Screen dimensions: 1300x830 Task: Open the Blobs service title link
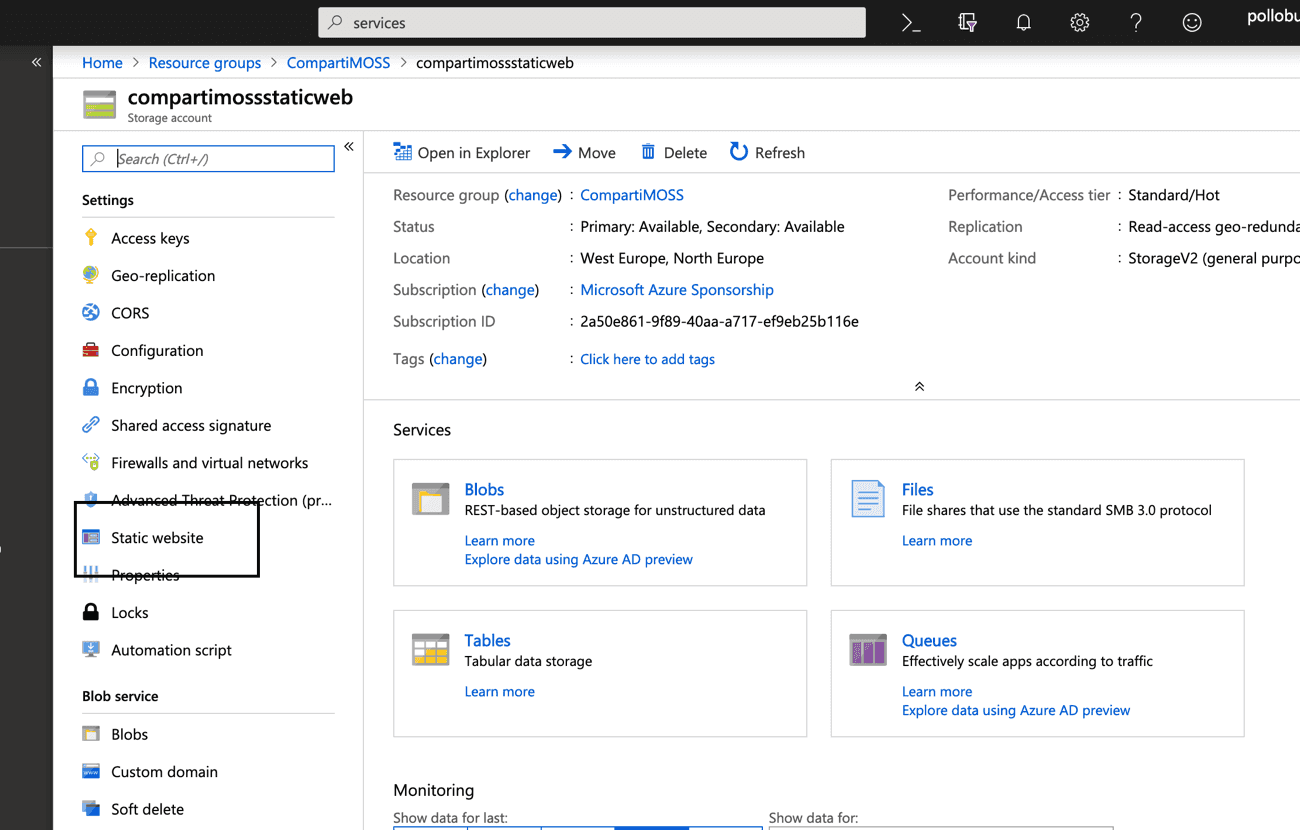(x=484, y=489)
